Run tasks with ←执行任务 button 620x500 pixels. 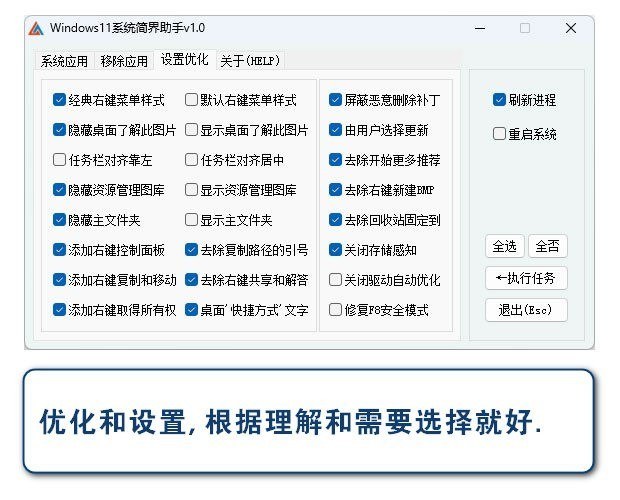click(x=526, y=278)
